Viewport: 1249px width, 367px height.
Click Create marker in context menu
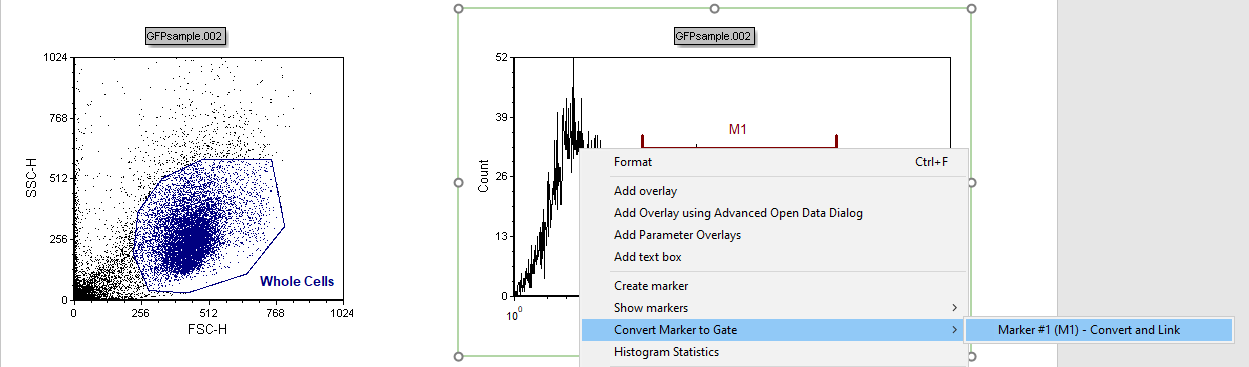click(774, 286)
